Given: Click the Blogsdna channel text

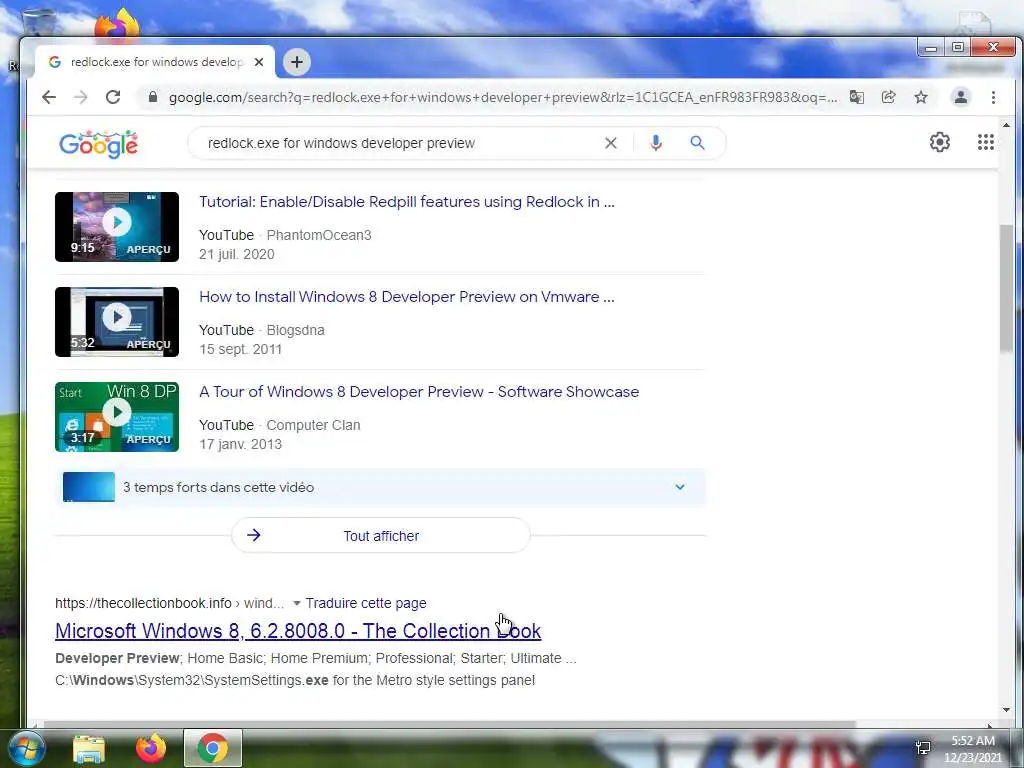Looking at the screenshot, I should point(295,330).
